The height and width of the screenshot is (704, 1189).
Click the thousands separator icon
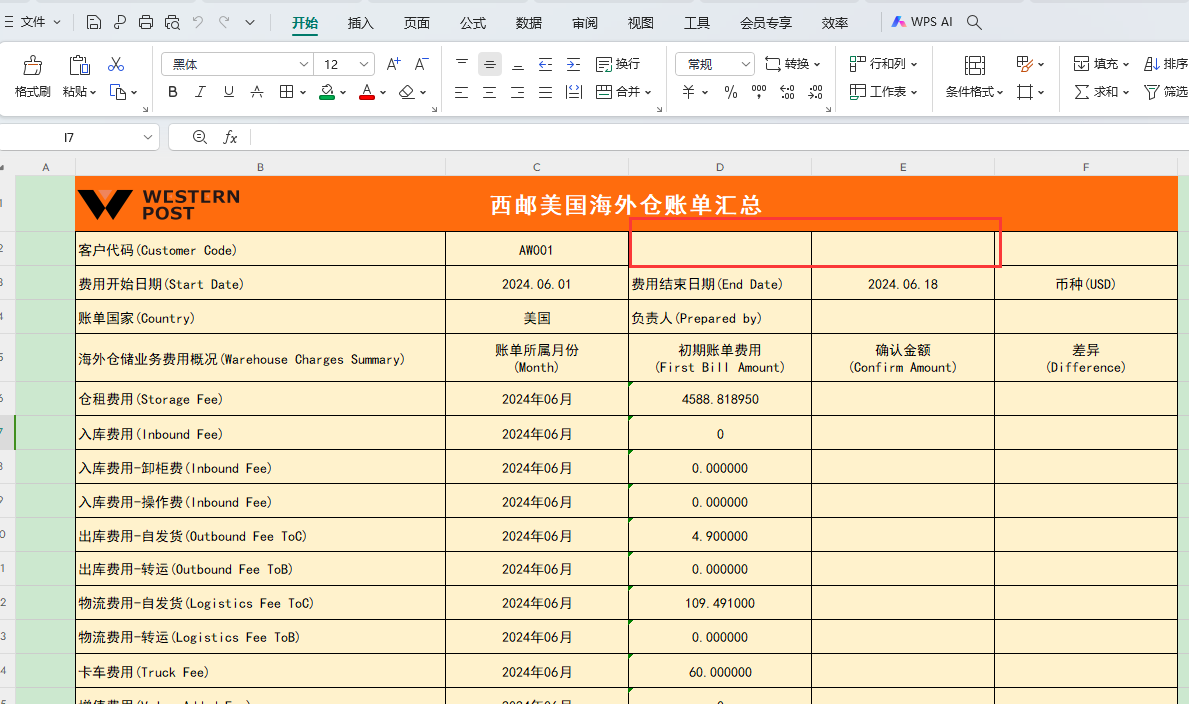[758, 93]
